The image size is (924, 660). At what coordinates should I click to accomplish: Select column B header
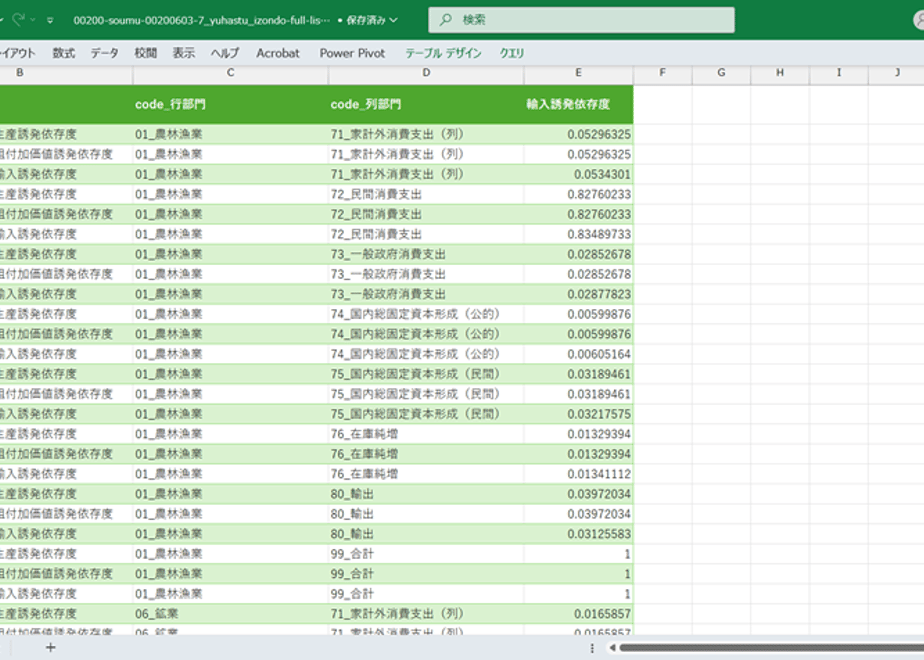tap(66, 72)
